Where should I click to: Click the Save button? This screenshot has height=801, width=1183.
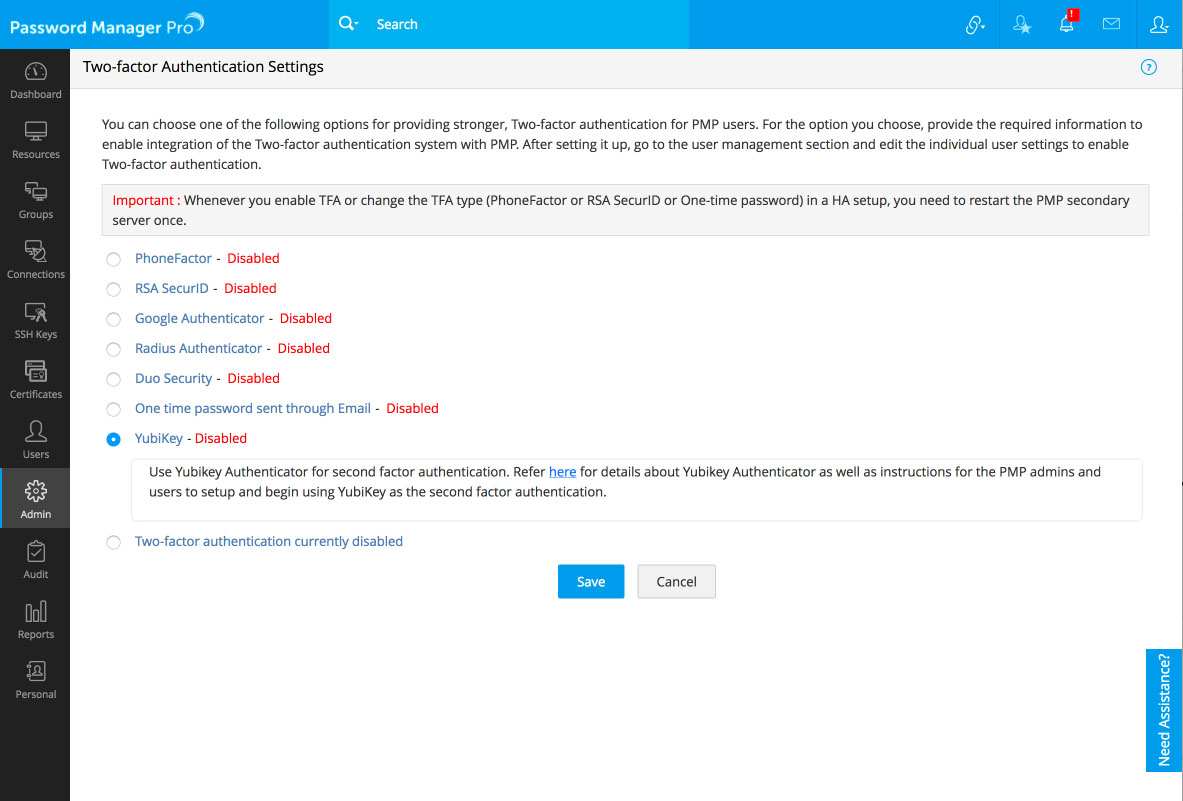click(x=591, y=582)
